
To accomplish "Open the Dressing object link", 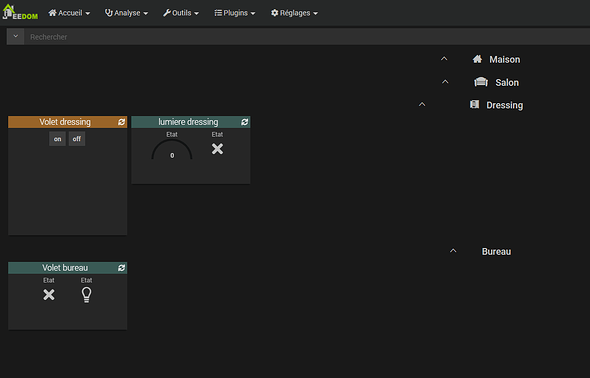I will [505, 105].
